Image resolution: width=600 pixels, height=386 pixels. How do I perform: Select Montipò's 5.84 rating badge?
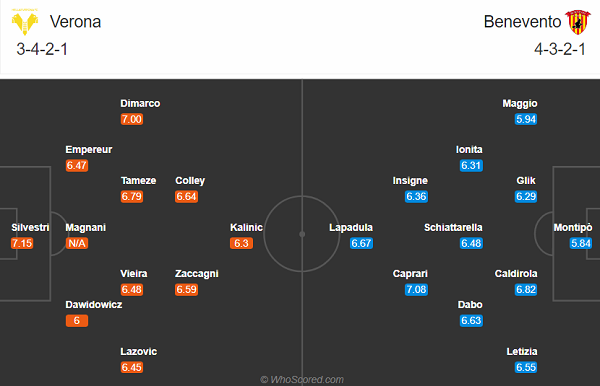[x=581, y=243]
